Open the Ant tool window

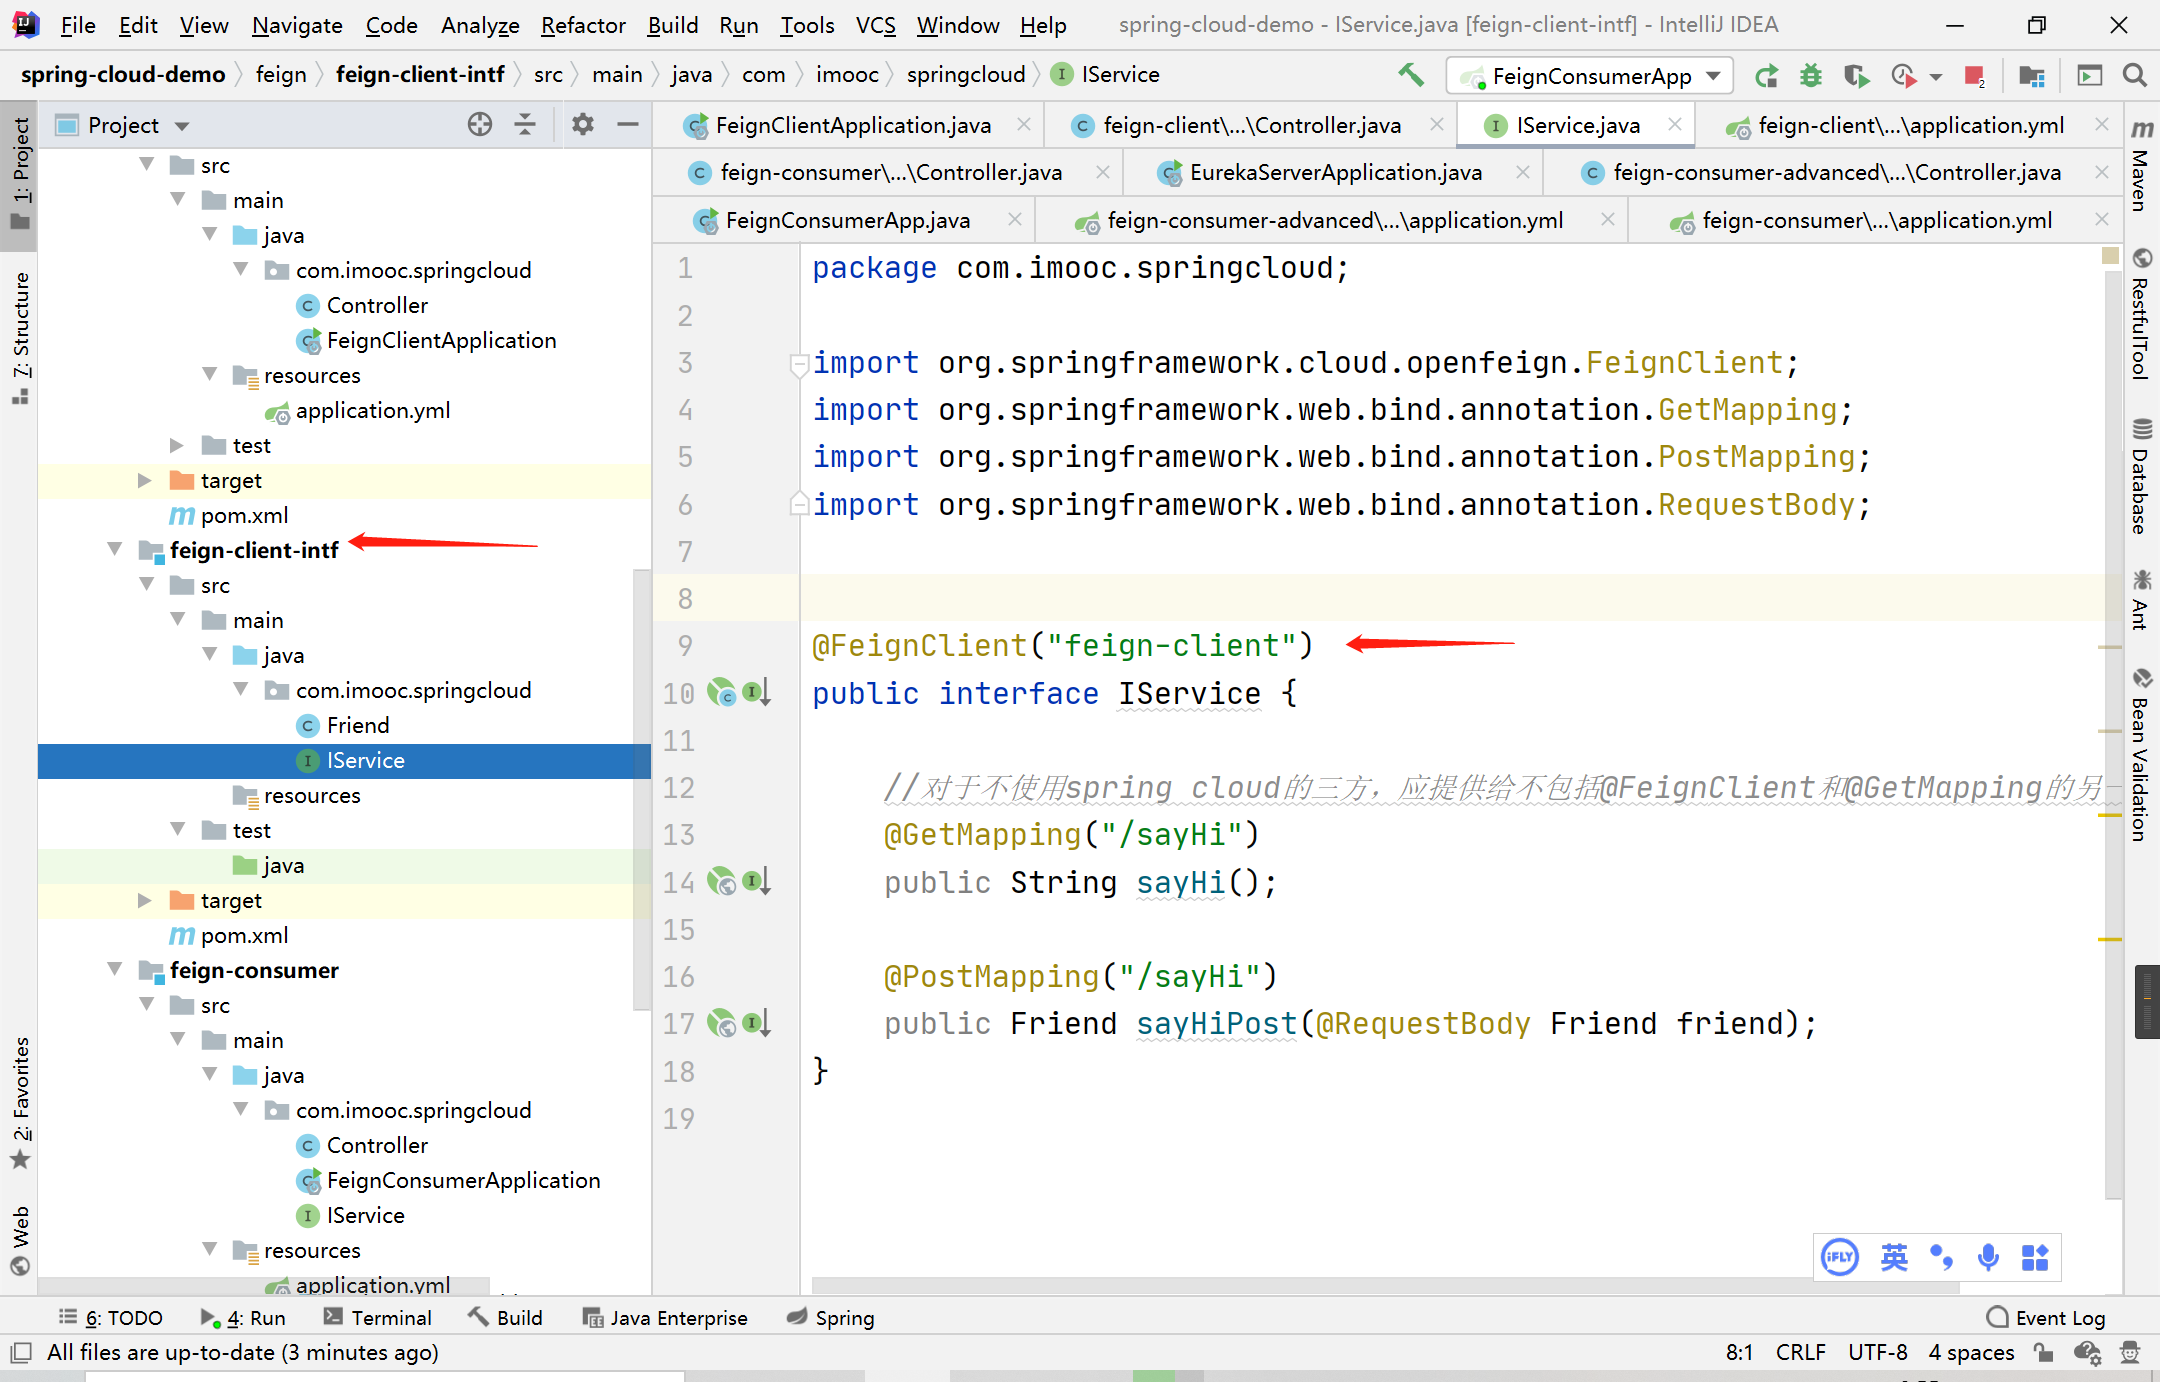2141,598
